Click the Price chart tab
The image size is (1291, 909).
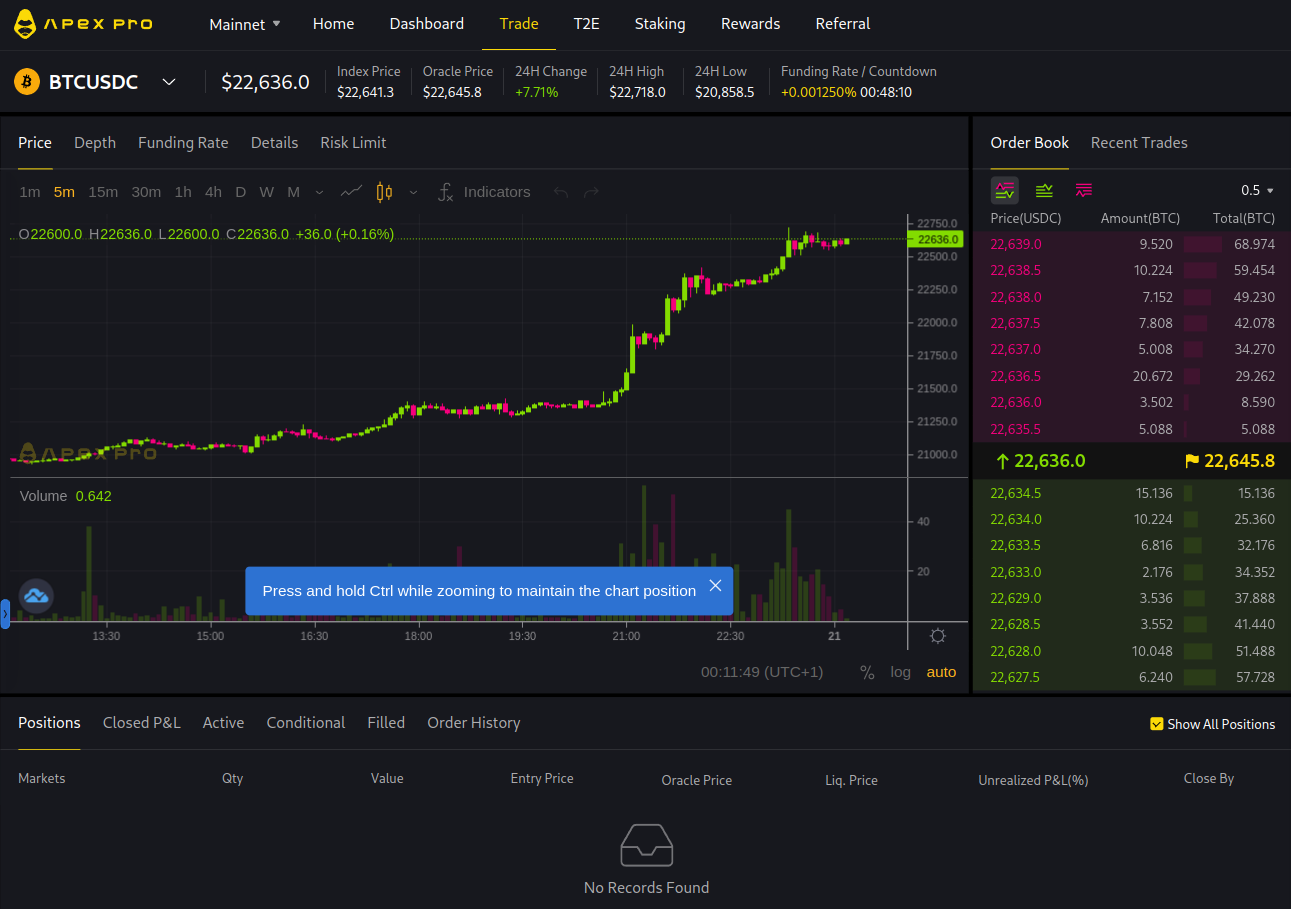click(x=35, y=143)
